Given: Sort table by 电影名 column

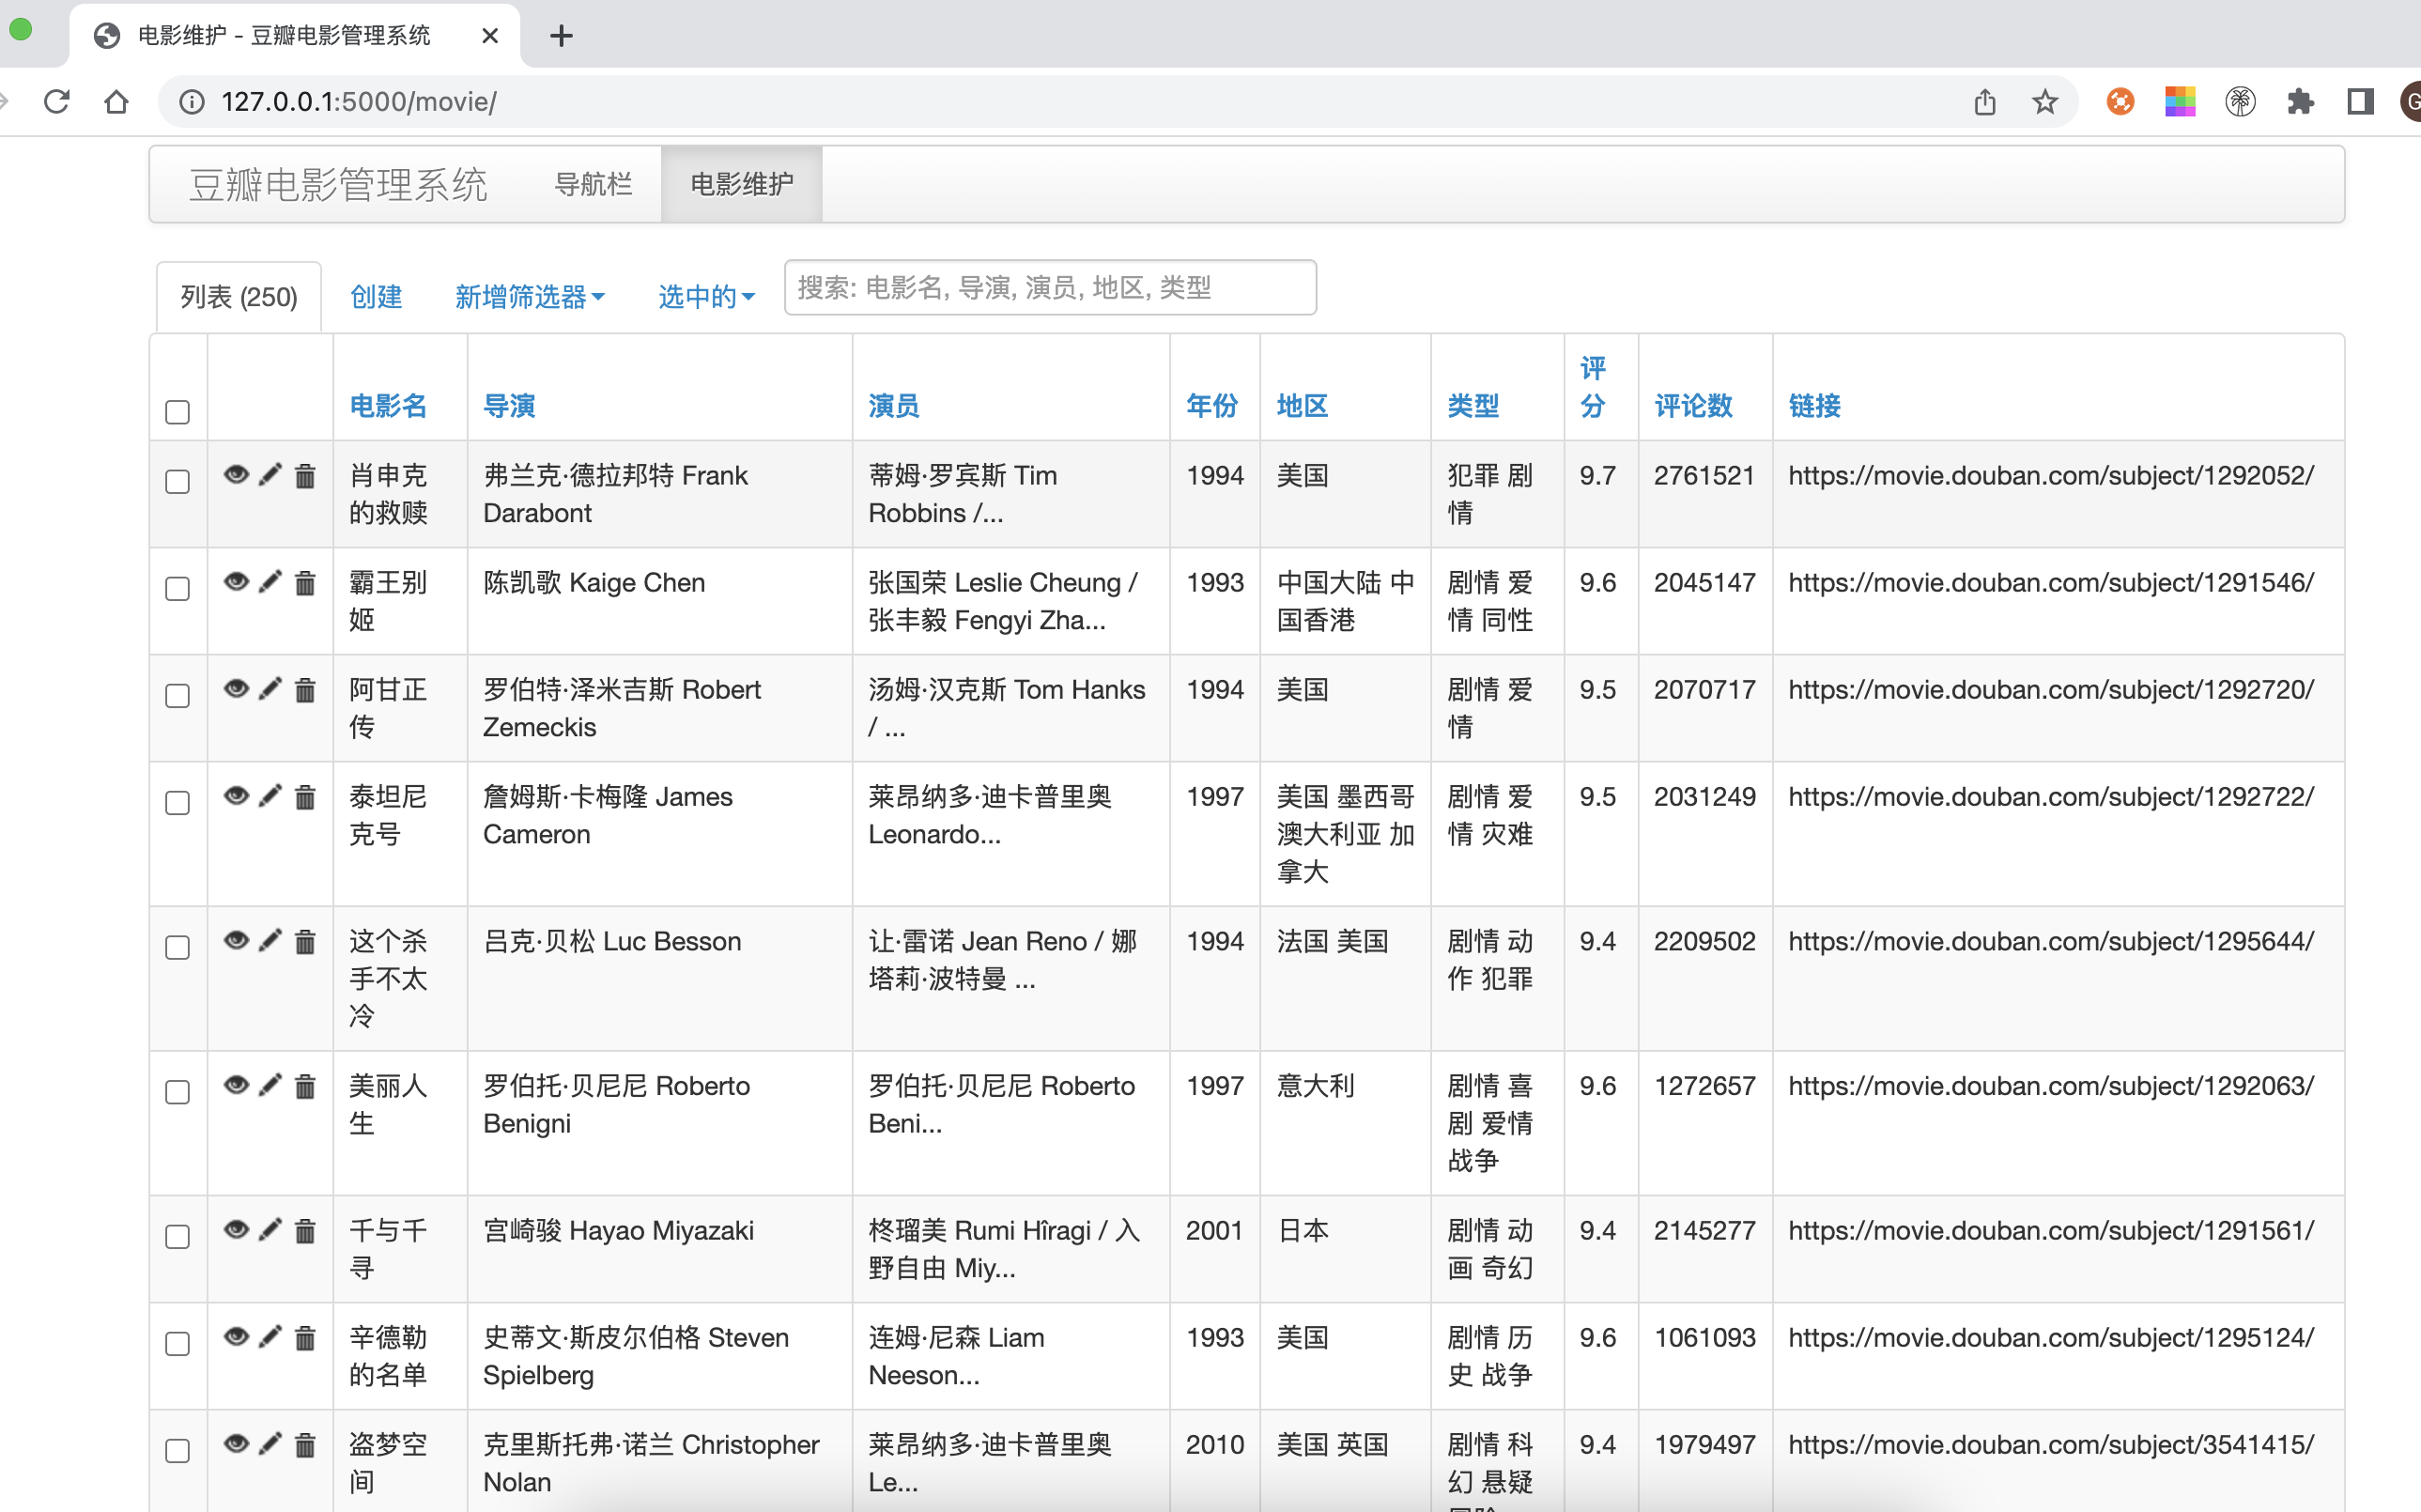Looking at the screenshot, I should pyautogui.click(x=388, y=406).
